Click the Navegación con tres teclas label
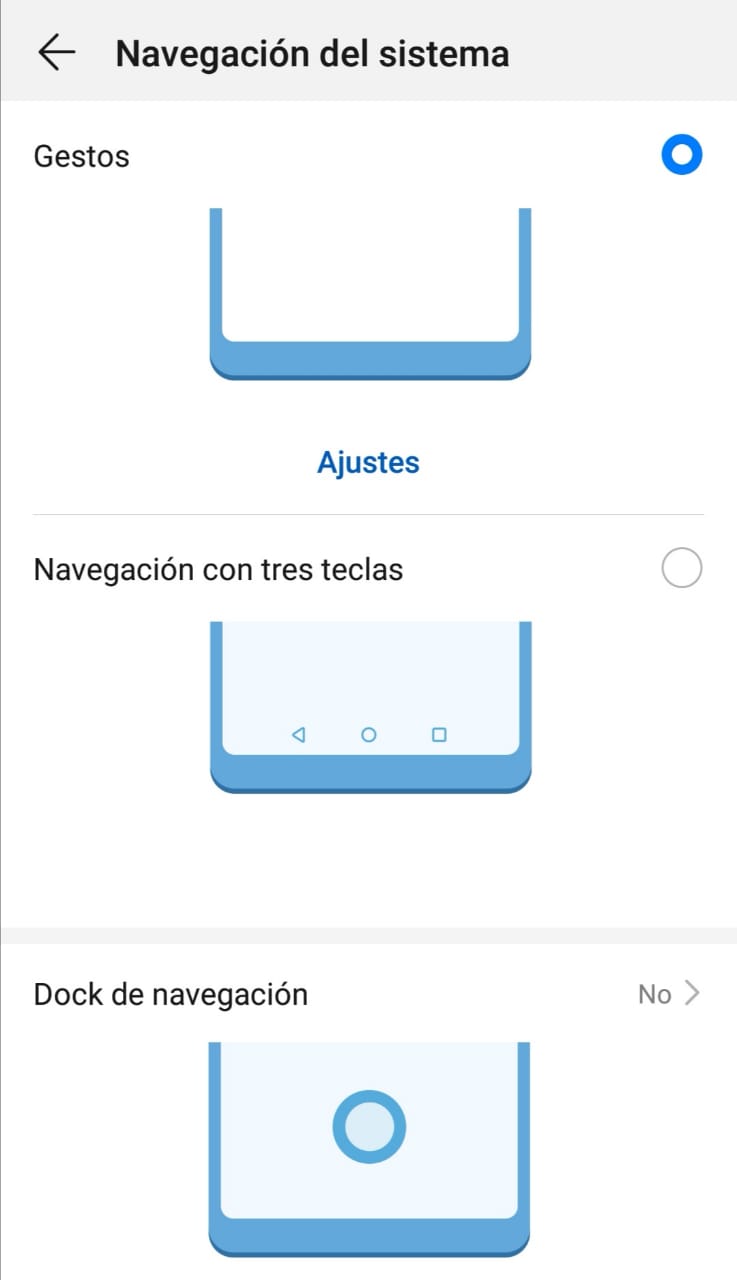The width and height of the screenshot is (737, 1280). click(x=218, y=569)
